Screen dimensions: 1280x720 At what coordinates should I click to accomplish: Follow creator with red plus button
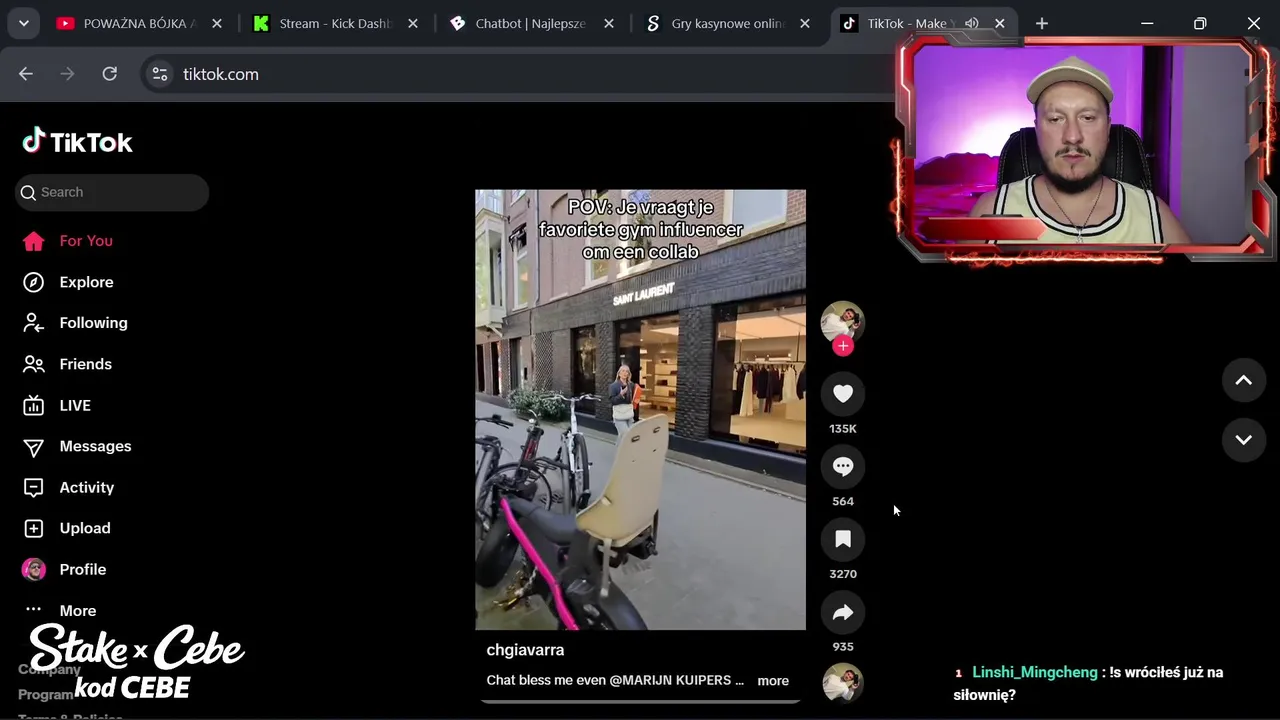point(843,346)
